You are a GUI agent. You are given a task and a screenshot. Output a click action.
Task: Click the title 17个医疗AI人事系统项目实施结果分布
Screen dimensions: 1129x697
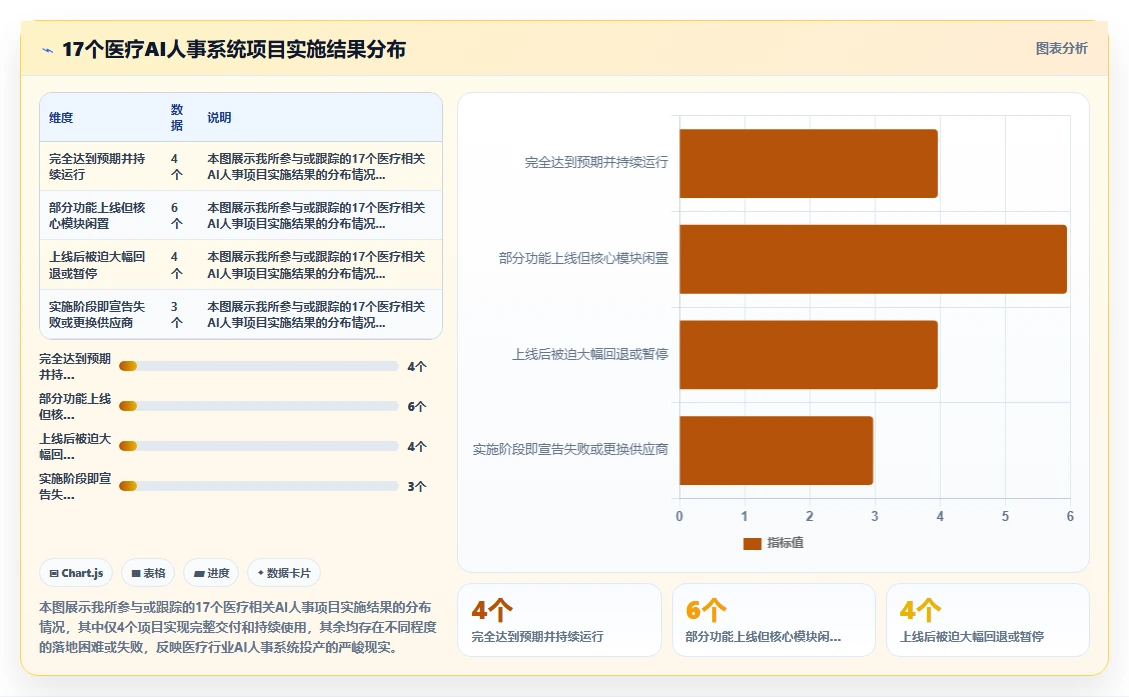pyautogui.click(x=234, y=49)
